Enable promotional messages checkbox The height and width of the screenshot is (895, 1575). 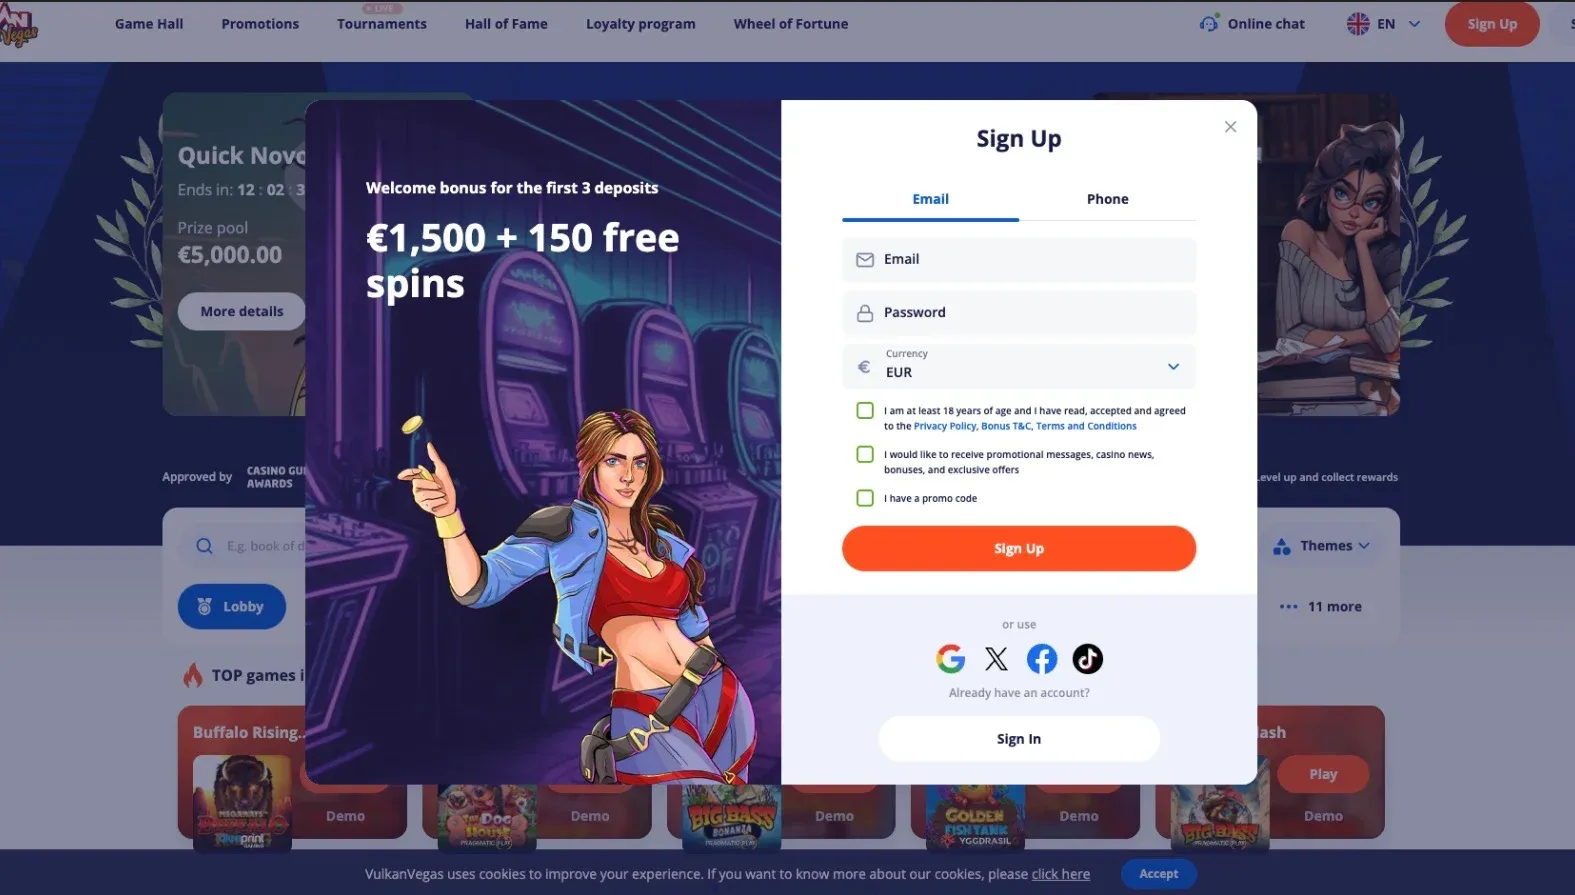click(x=865, y=455)
